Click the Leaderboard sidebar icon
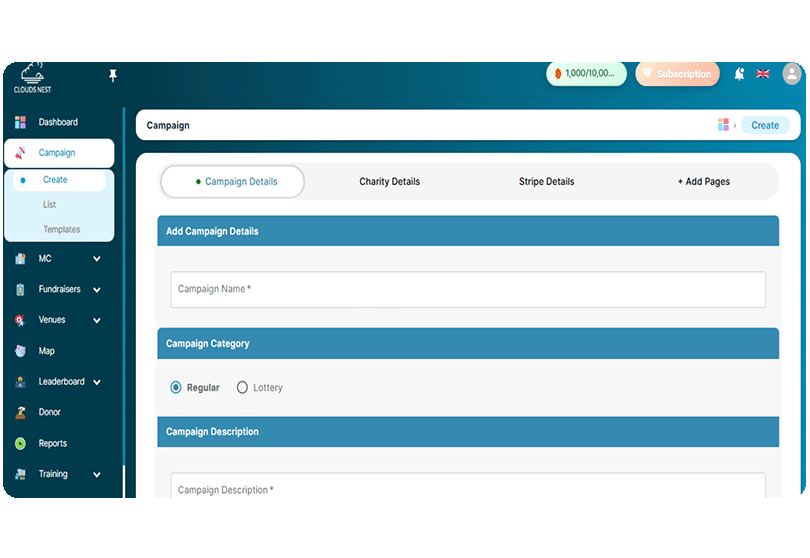Screen dimensions: 810x558 pyautogui.click(x=20, y=382)
